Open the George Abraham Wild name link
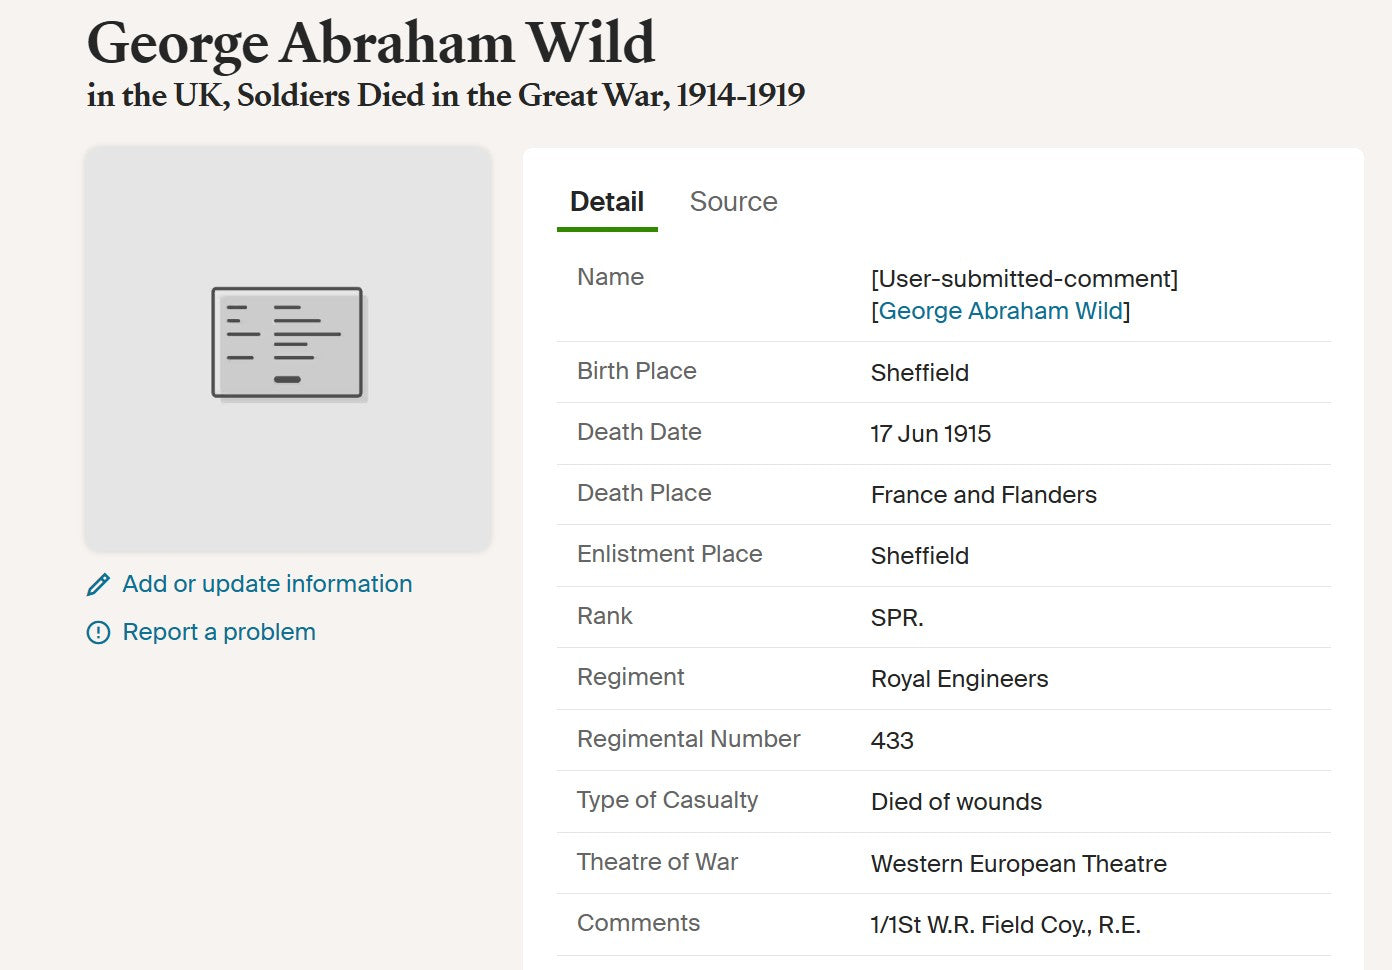Screen dimensions: 1392x970 tap(1001, 311)
